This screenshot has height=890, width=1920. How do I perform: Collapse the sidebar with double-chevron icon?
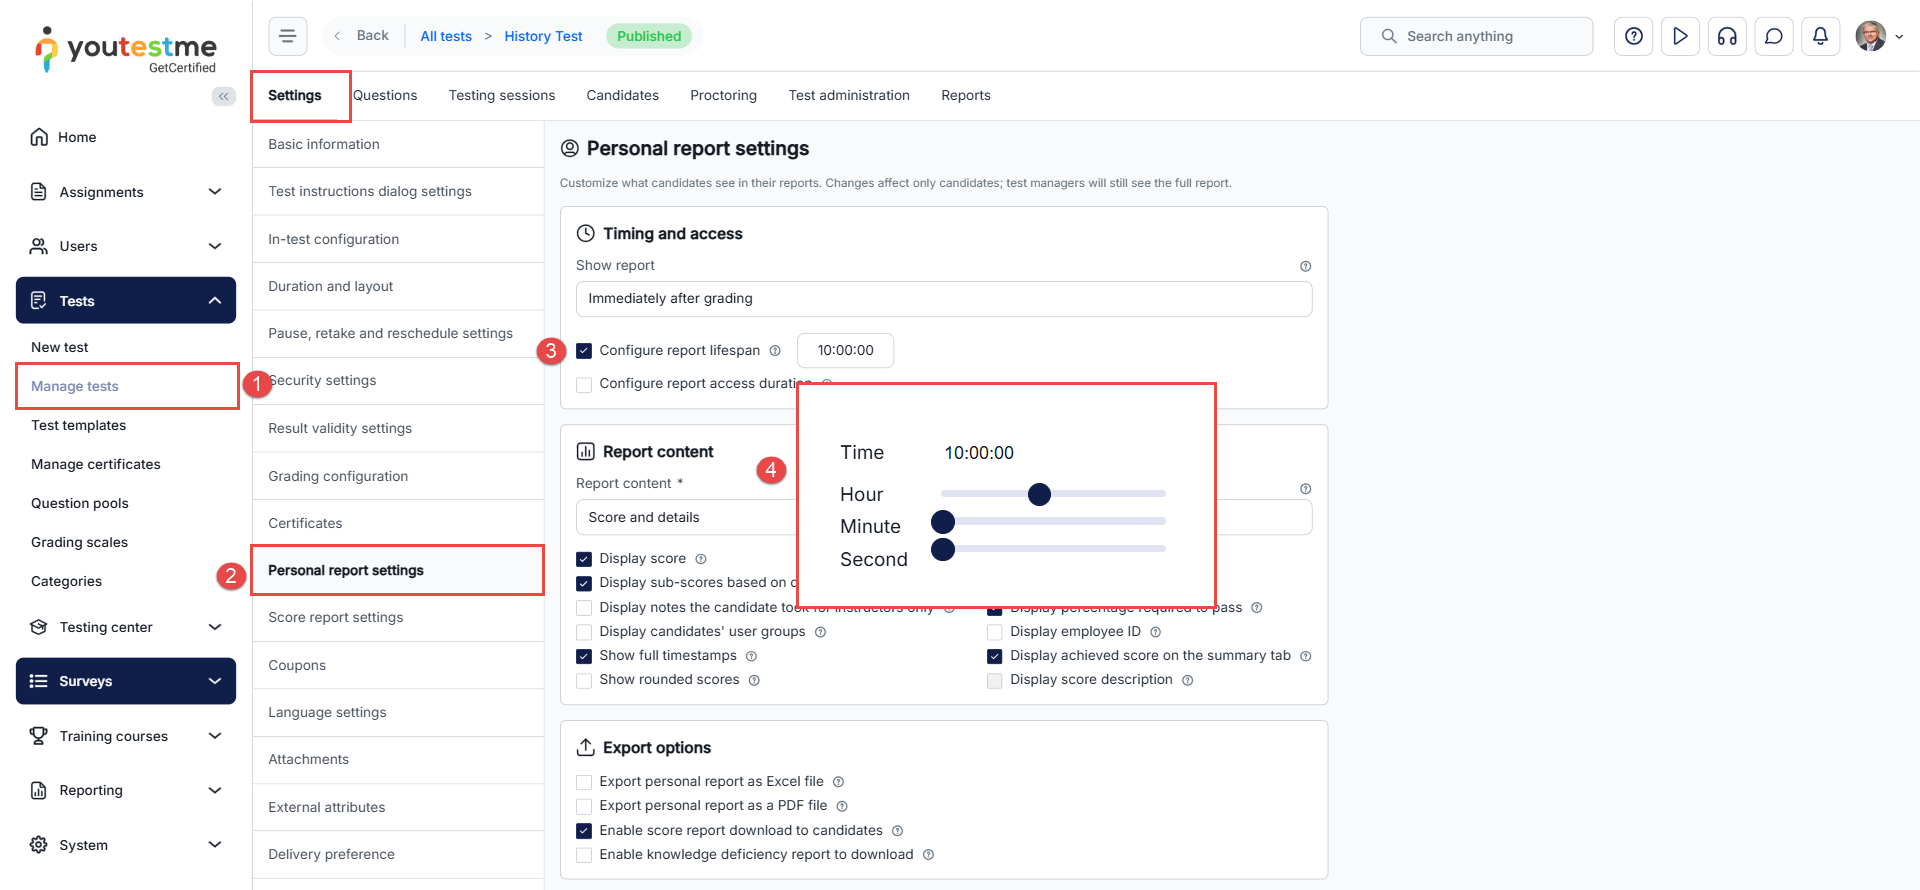click(223, 96)
